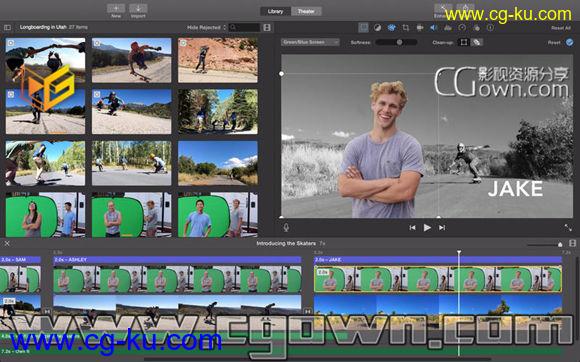580x362 pixels.
Task: Click the upper-left crop handle in viewer
Action: pyautogui.click(x=281, y=74)
